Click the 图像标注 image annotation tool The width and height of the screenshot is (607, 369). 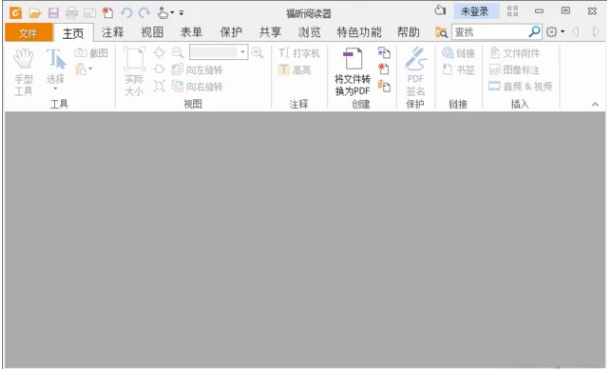pyautogui.click(x=514, y=70)
